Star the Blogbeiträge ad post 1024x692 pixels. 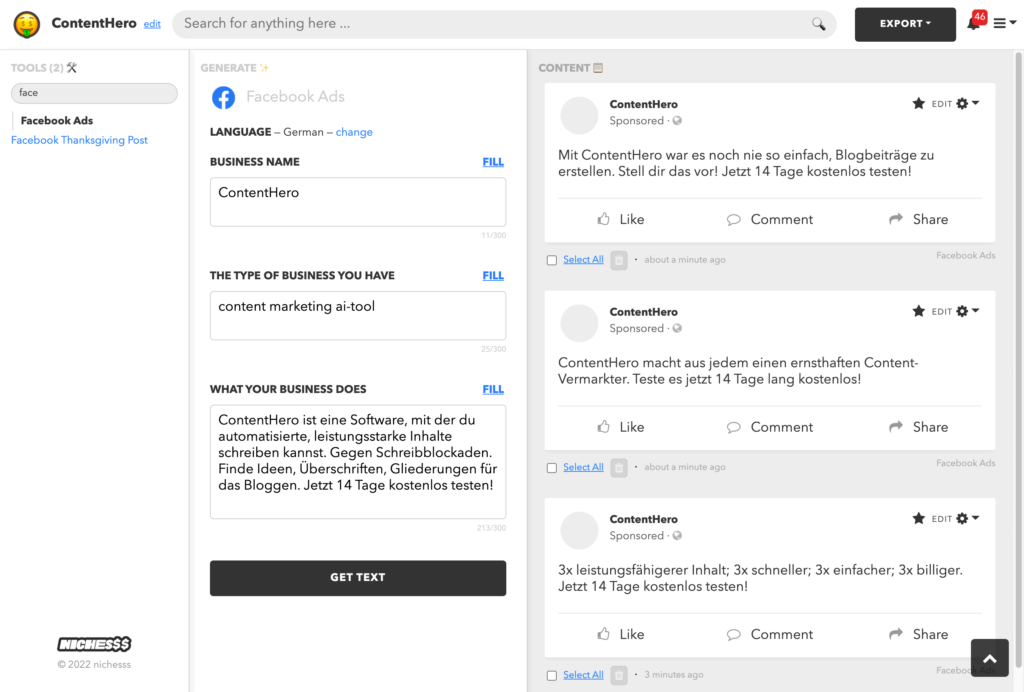tap(918, 104)
